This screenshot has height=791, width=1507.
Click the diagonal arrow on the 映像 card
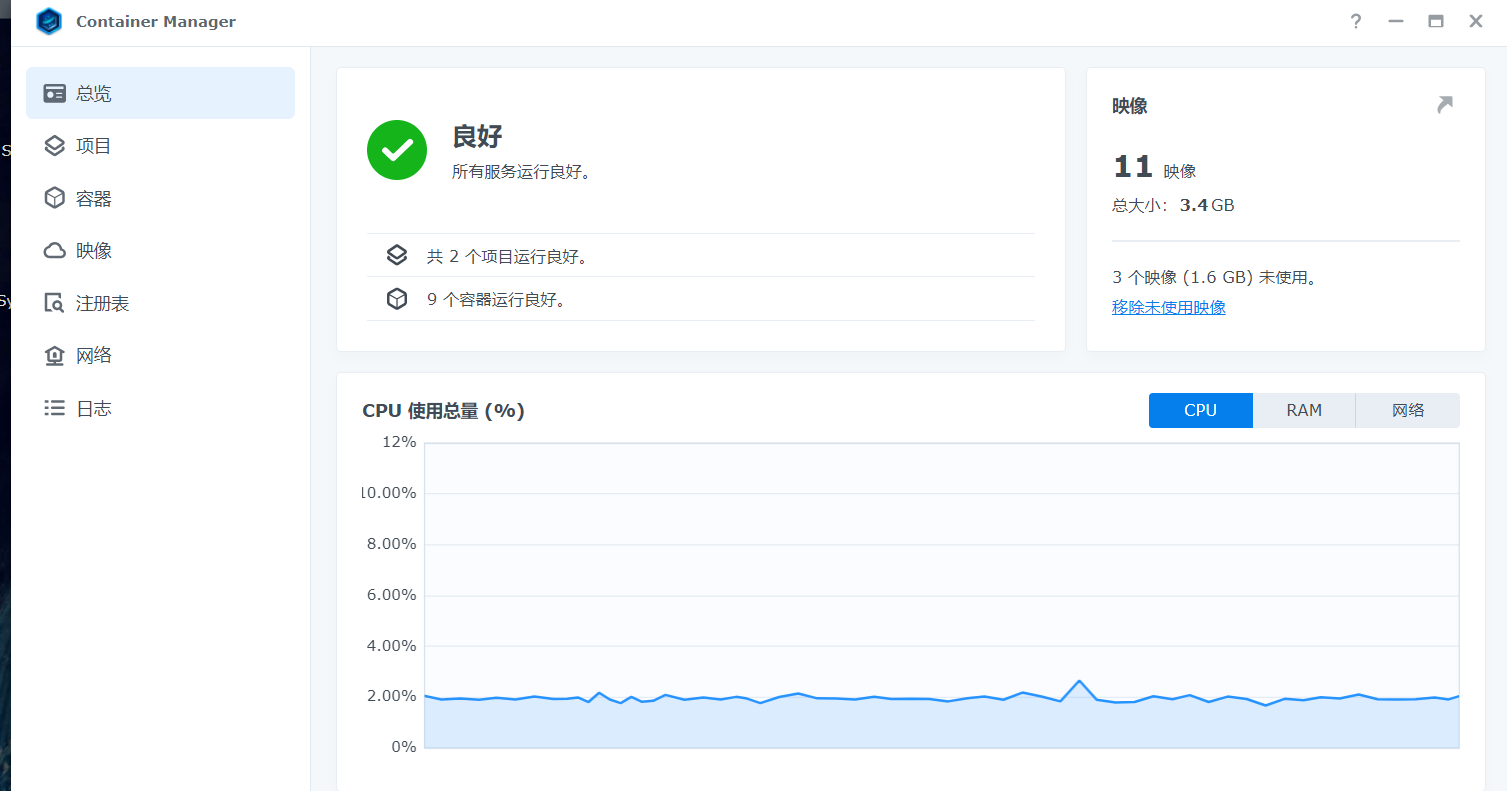tap(1444, 103)
